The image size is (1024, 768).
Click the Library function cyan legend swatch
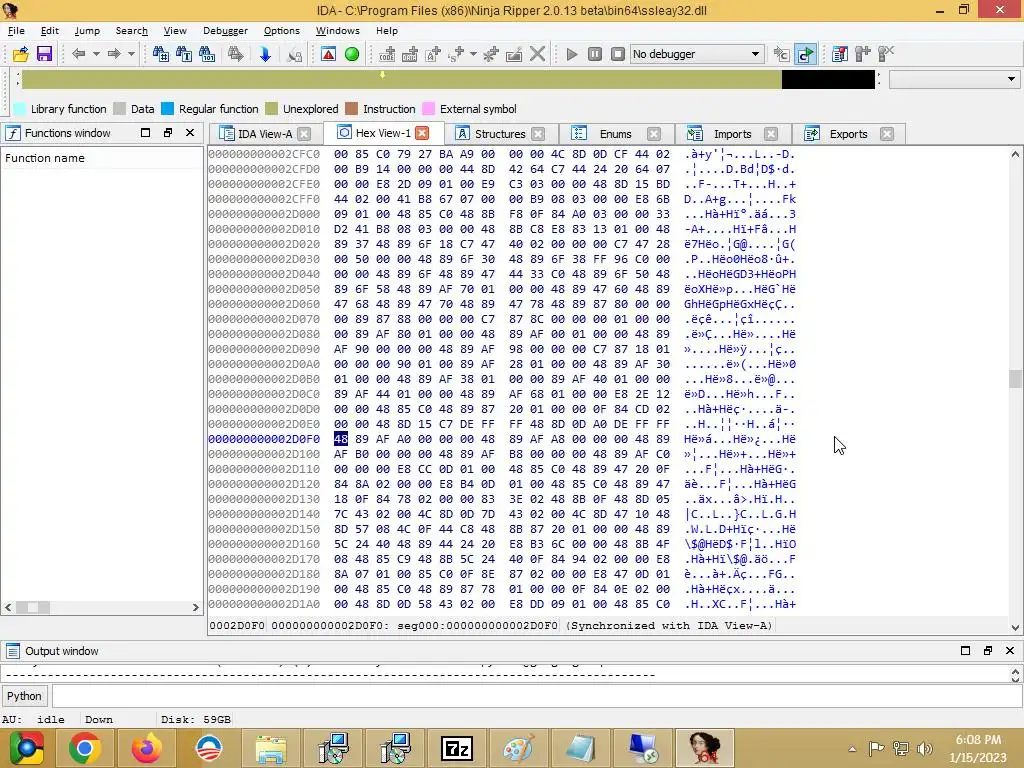coord(20,109)
